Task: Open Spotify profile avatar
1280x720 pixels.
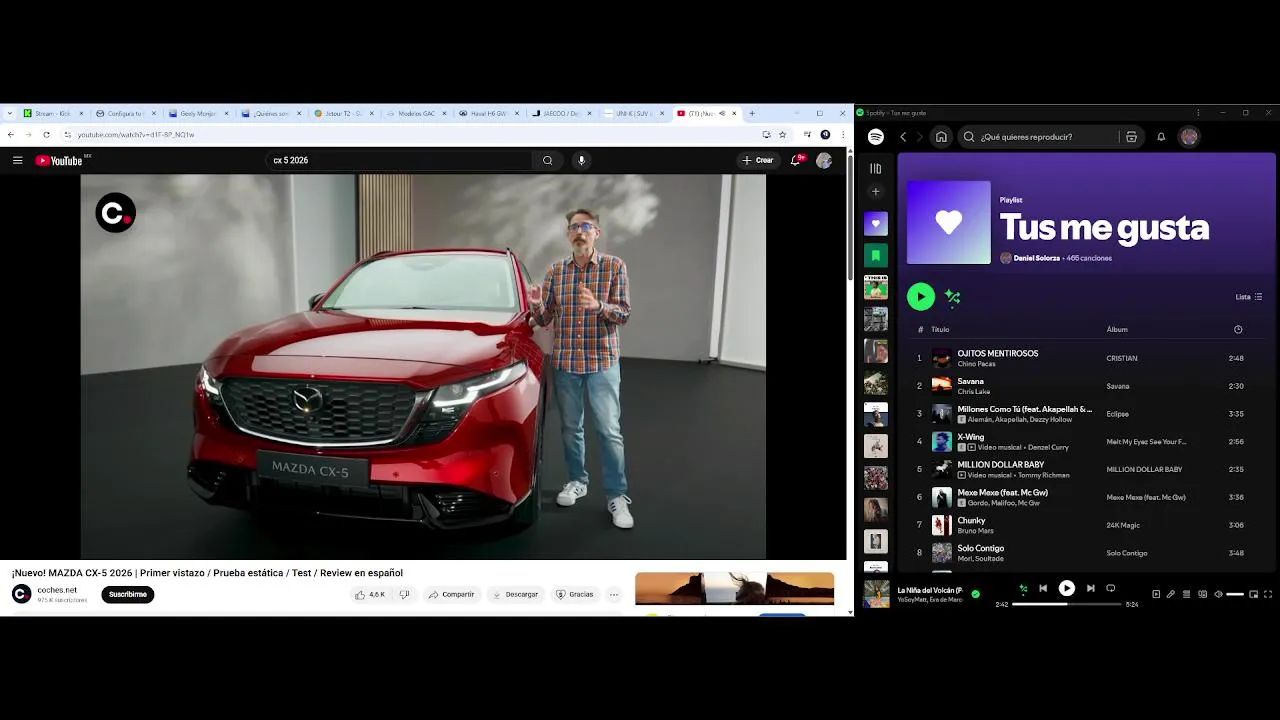Action: [1189, 137]
